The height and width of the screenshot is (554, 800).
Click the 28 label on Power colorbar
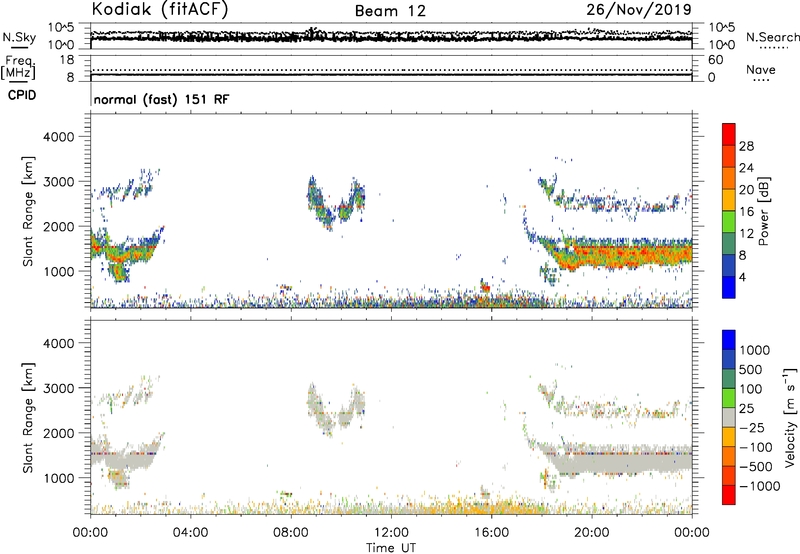(x=746, y=146)
